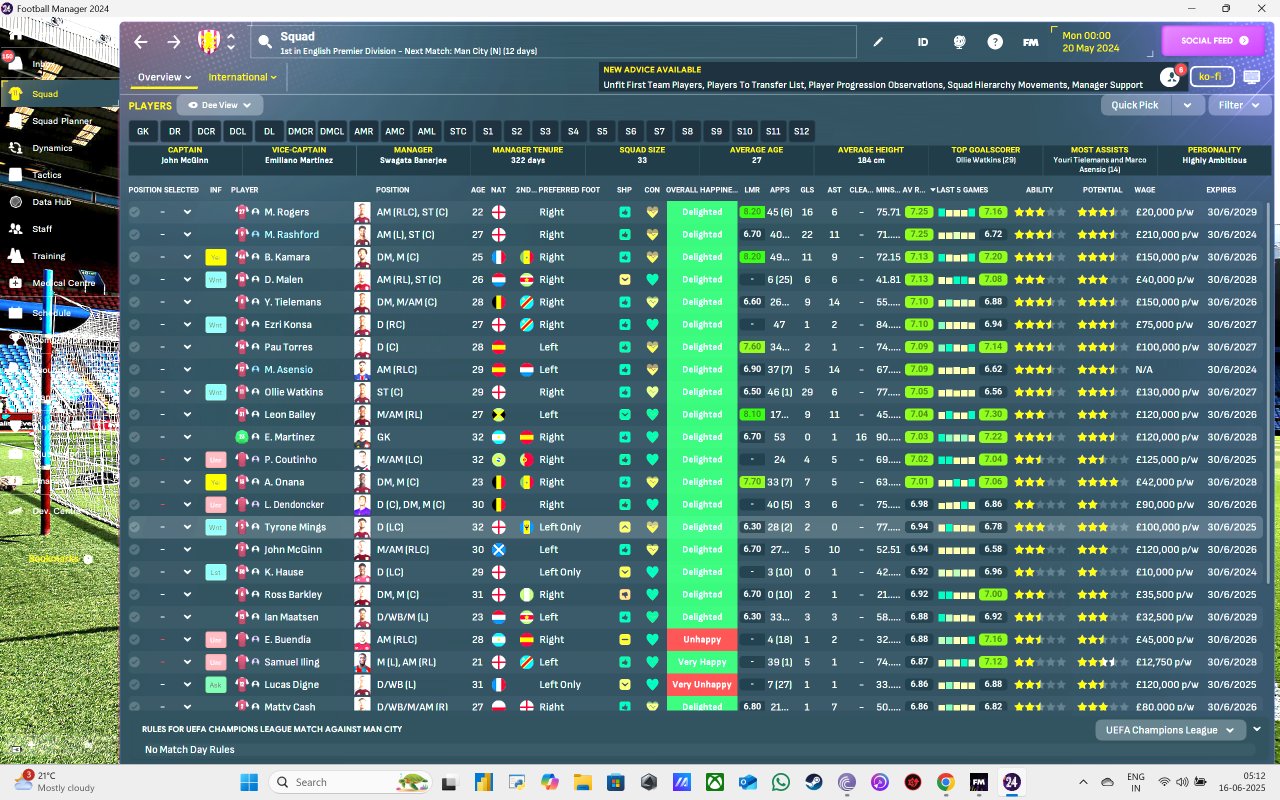The height and width of the screenshot is (800, 1280).
Task: Open the Xbox app from the taskbar
Action: point(715,782)
